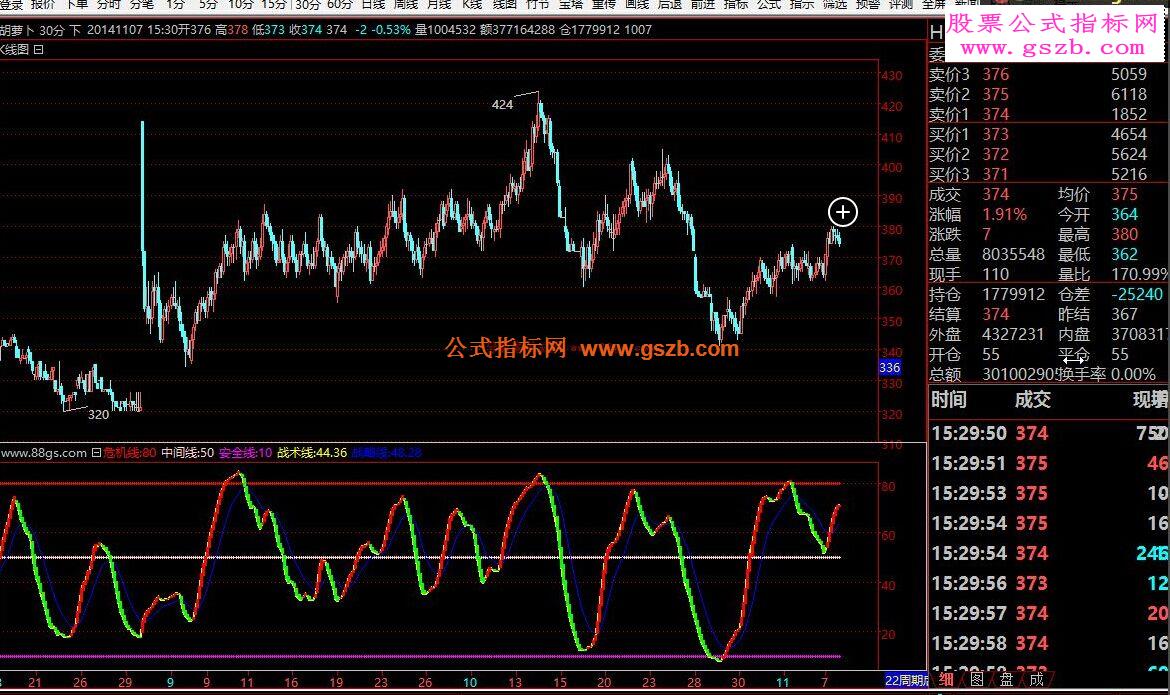Viewport: 1170px width, 695px height.
Task: Click the 336 price marker on axis
Action: click(x=889, y=367)
